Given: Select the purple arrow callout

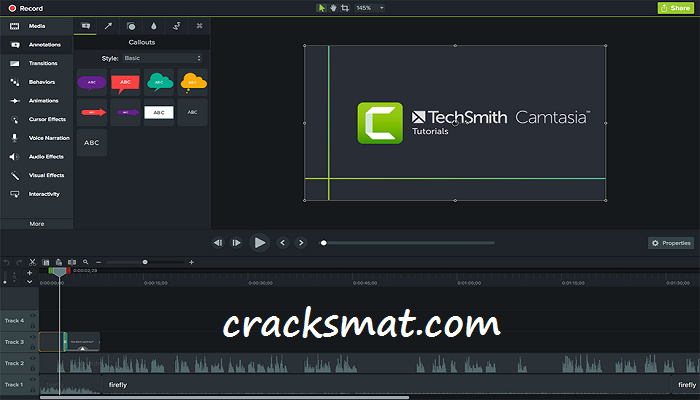Looking at the screenshot, I should (x=125, y=112).
